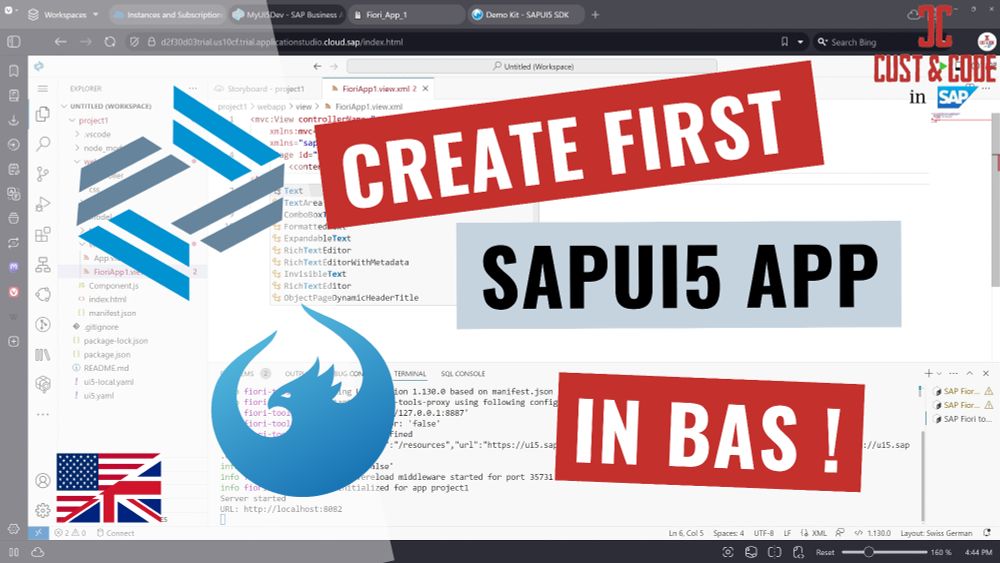
Task: Maximize the terminal panel size
Action: [x=969, y=373]
